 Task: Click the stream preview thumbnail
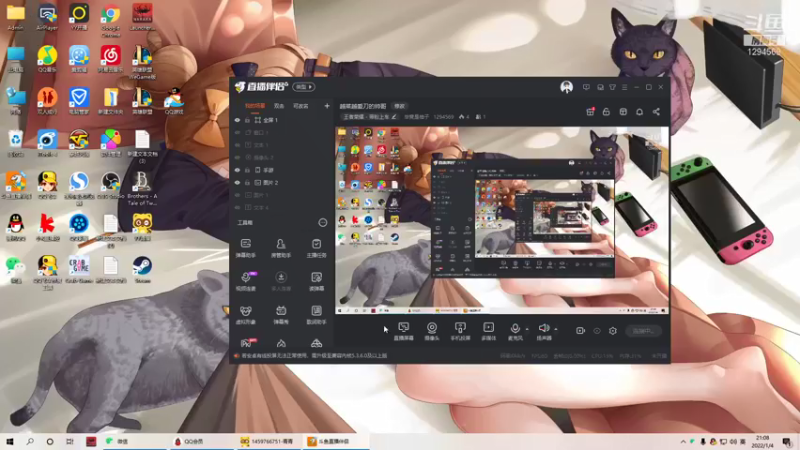(502, 220)
